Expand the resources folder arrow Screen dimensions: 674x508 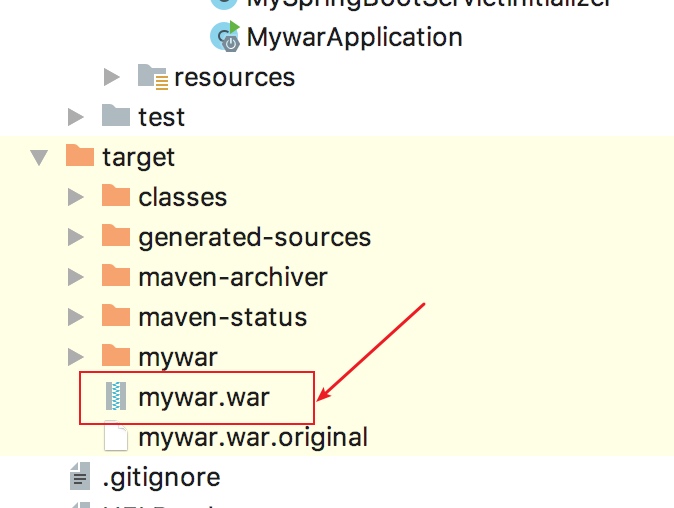tap(113, 77)
